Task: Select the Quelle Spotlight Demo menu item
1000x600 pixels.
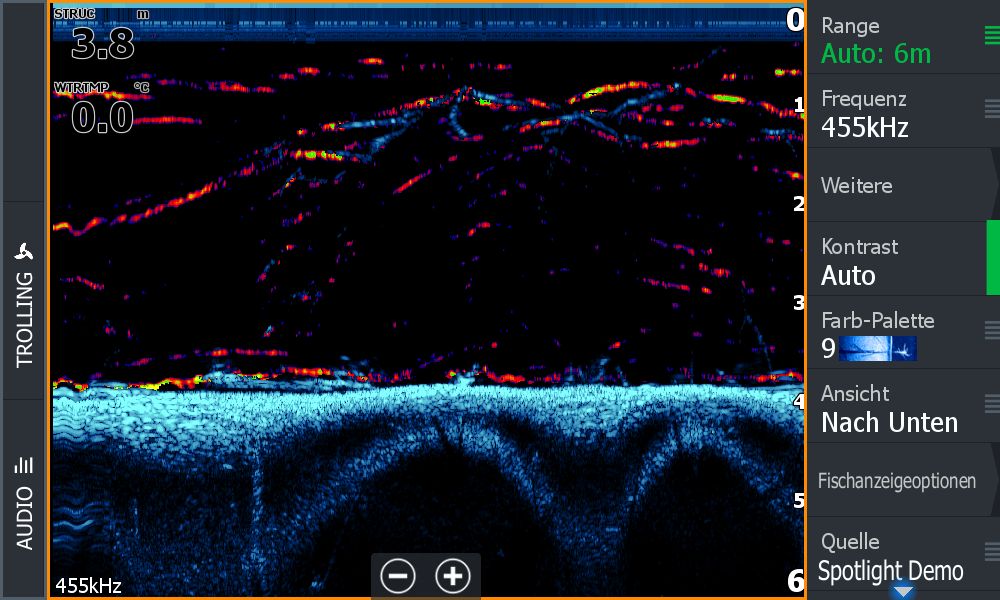Action: (x=888, y=558)
